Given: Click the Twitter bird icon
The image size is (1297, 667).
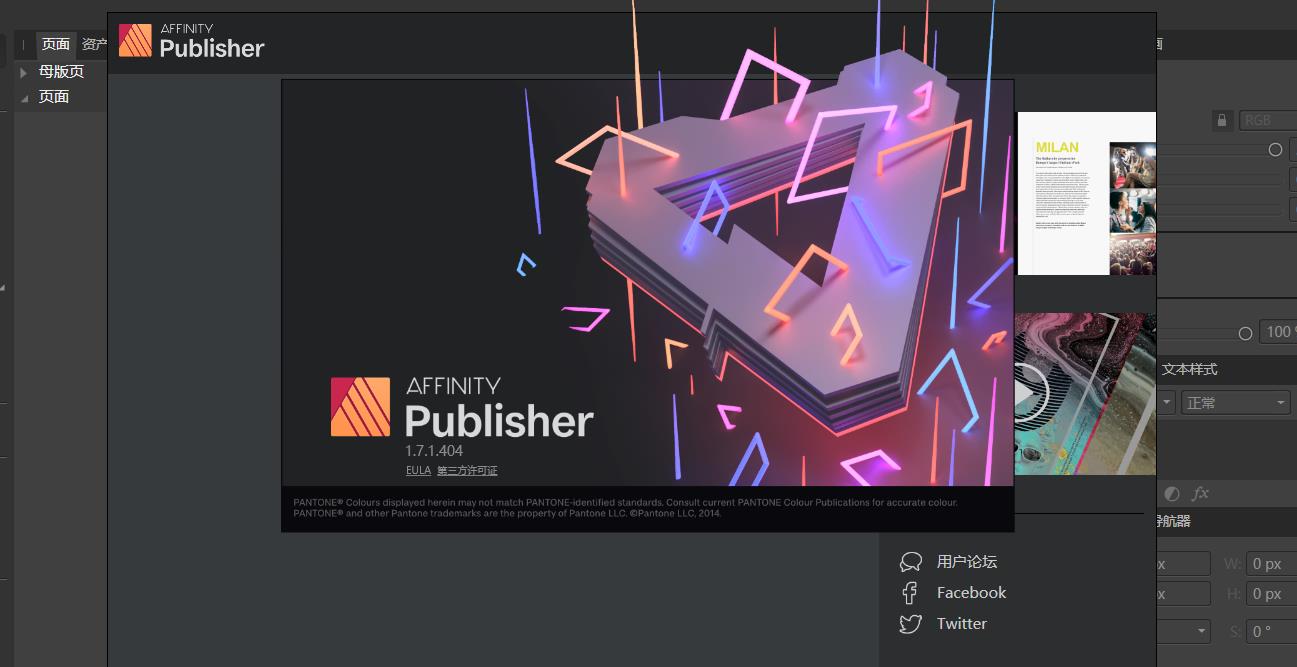Looking at the screenshot, I should click(x=910, y=624).
